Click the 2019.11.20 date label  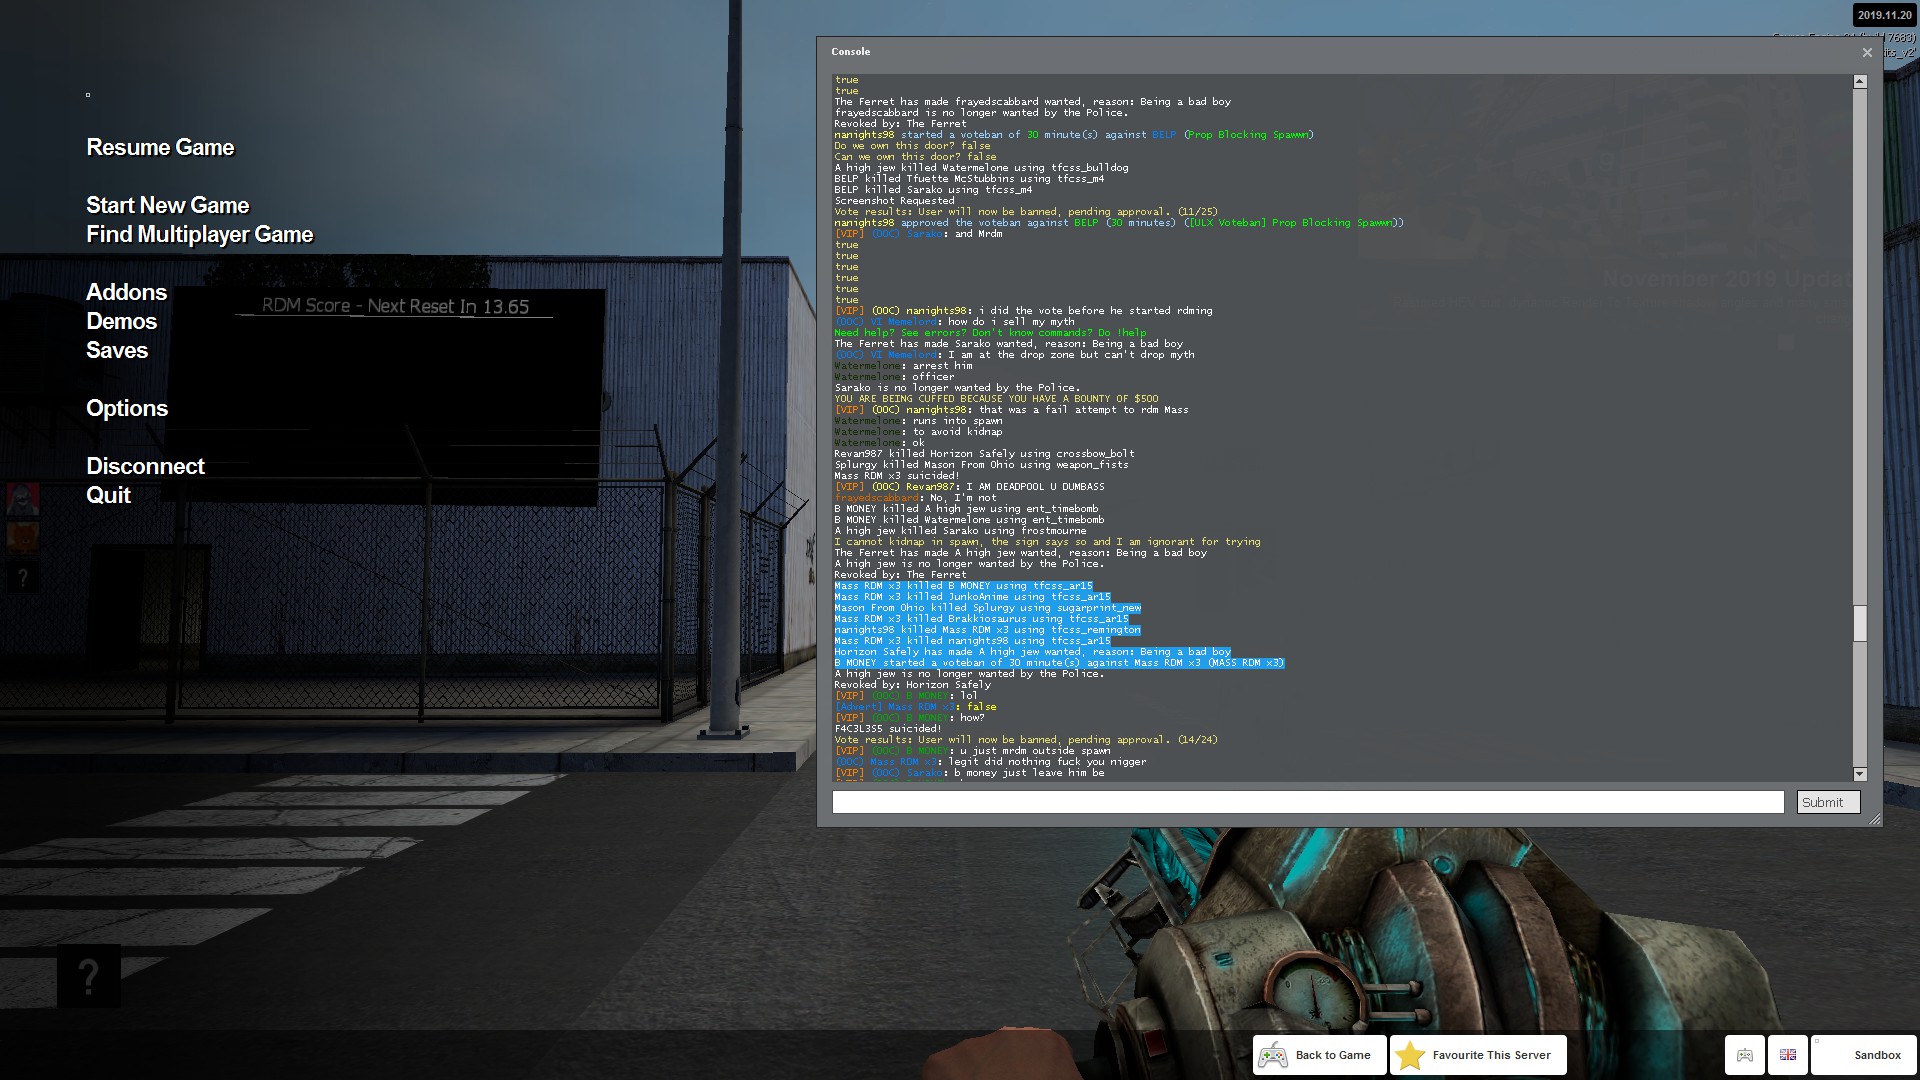point(1884,15)
